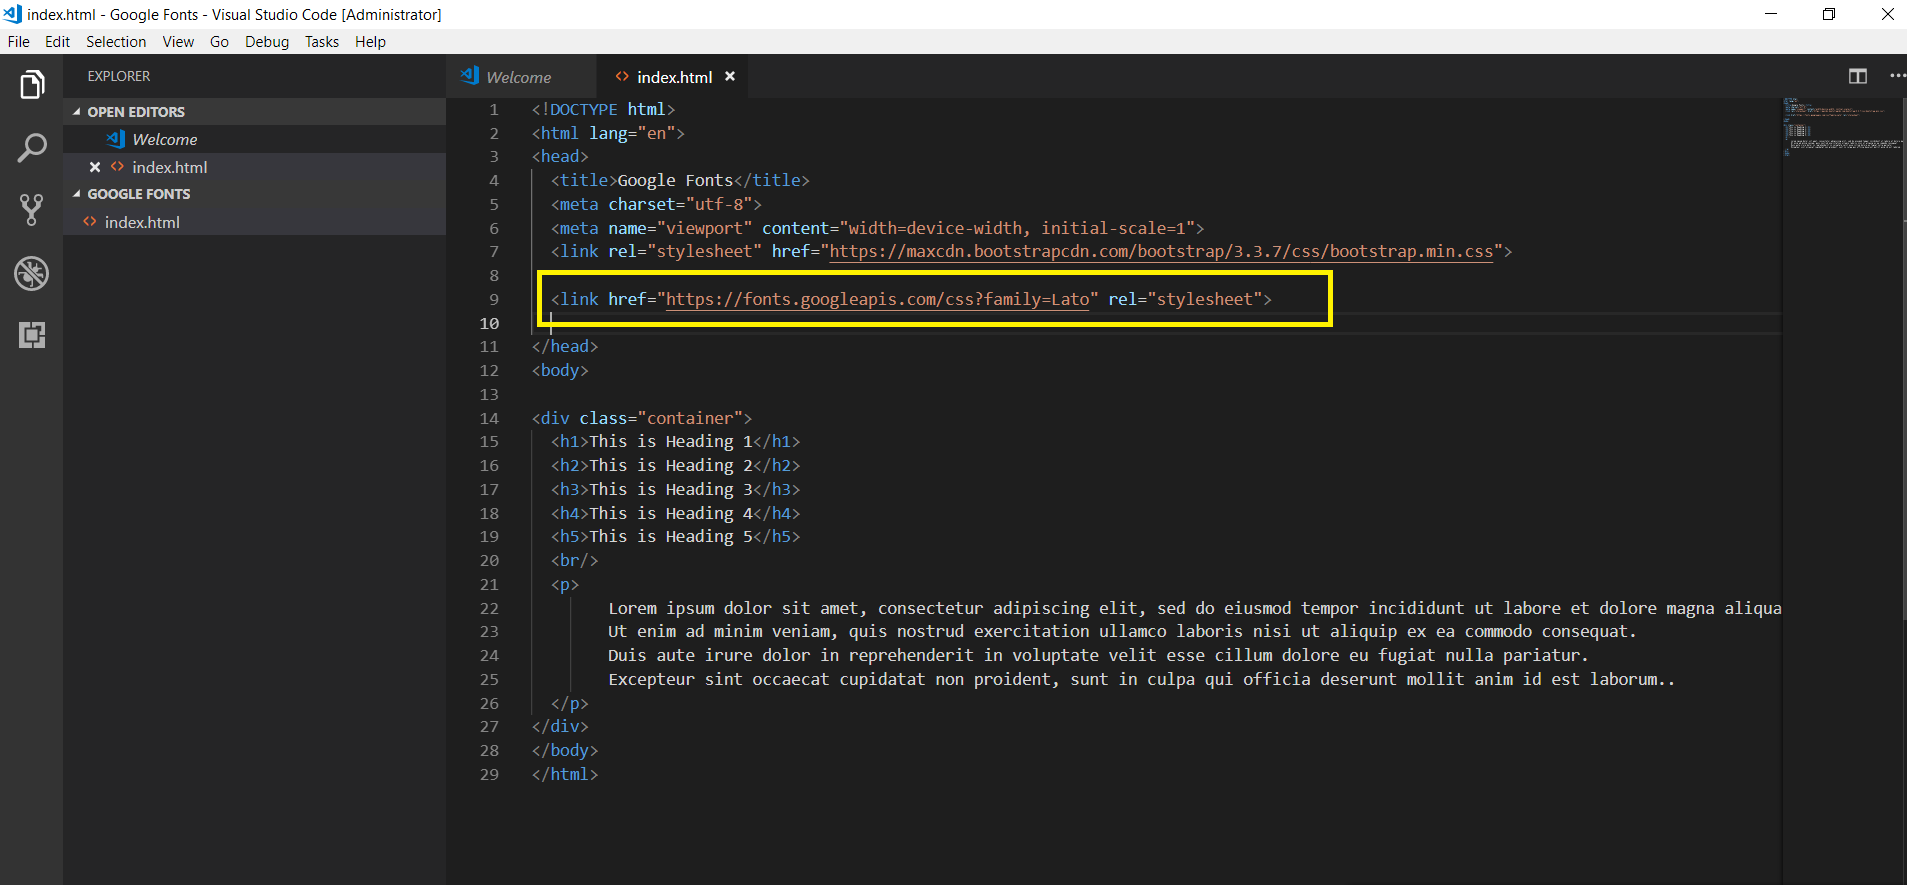Open the Selection menu
The height and width of the screenshot is (885, 1907).
click(x=116, y=41)
